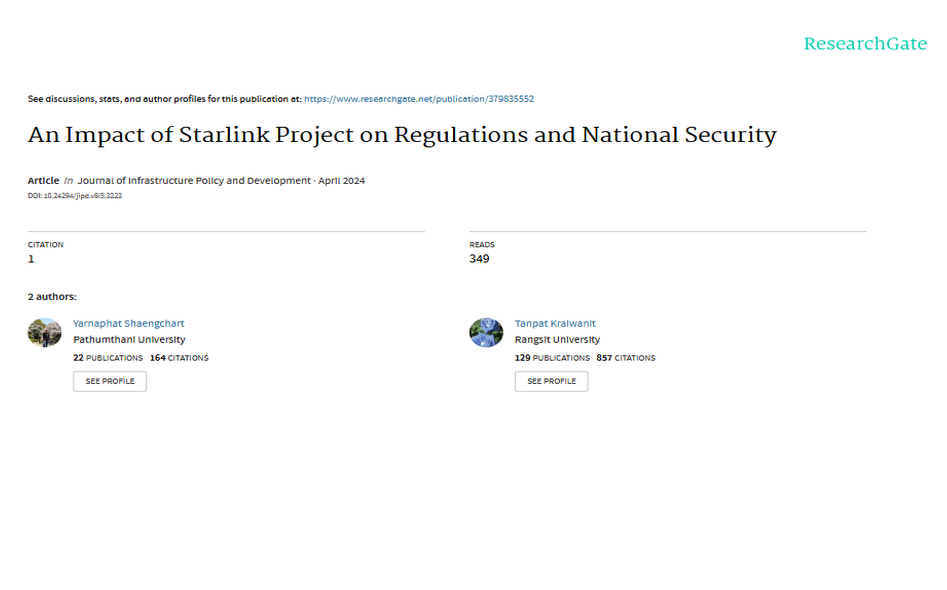
Task: Click the Pathumthani University affiliation
Action: pyautogui.click(x=129, y=339)
